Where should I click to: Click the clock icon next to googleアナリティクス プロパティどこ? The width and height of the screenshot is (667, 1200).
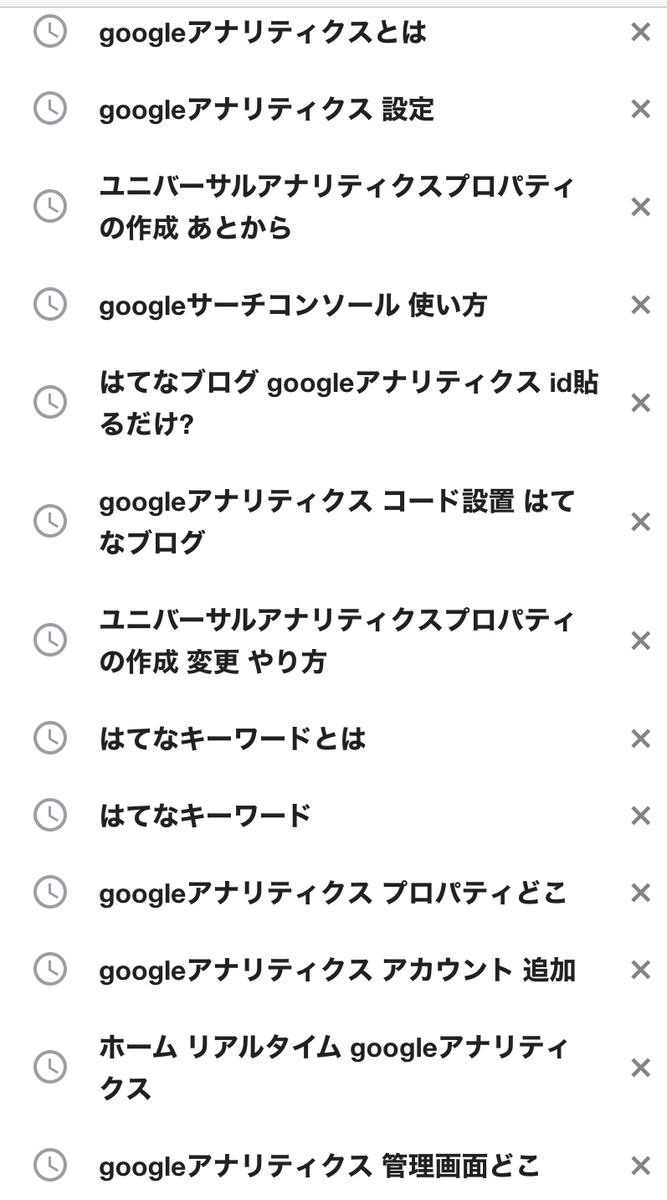[x=48, y=893]
